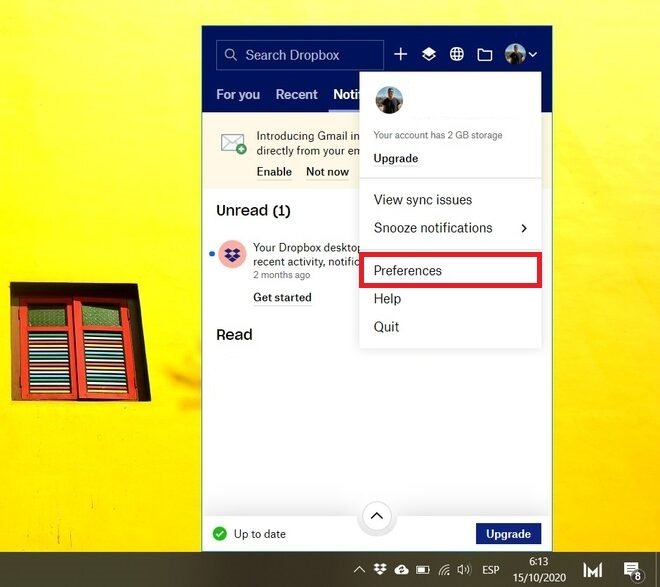Image resolution: width=660 pixels, height=587 pixels.
Task: Open Preferences from the menu
Action: [x=450, y=270]
